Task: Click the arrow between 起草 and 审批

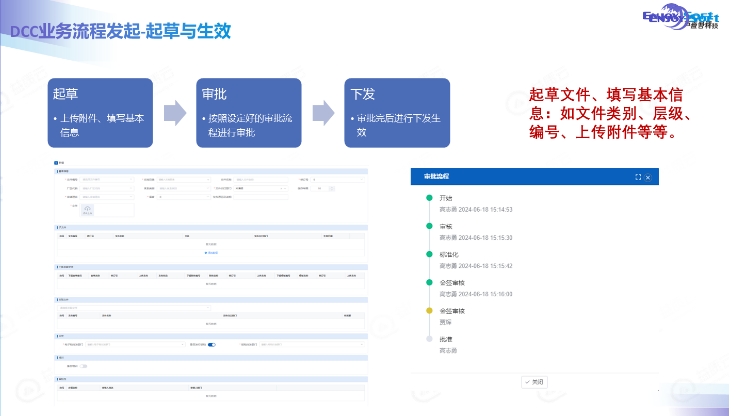Action: pos(175,113)
